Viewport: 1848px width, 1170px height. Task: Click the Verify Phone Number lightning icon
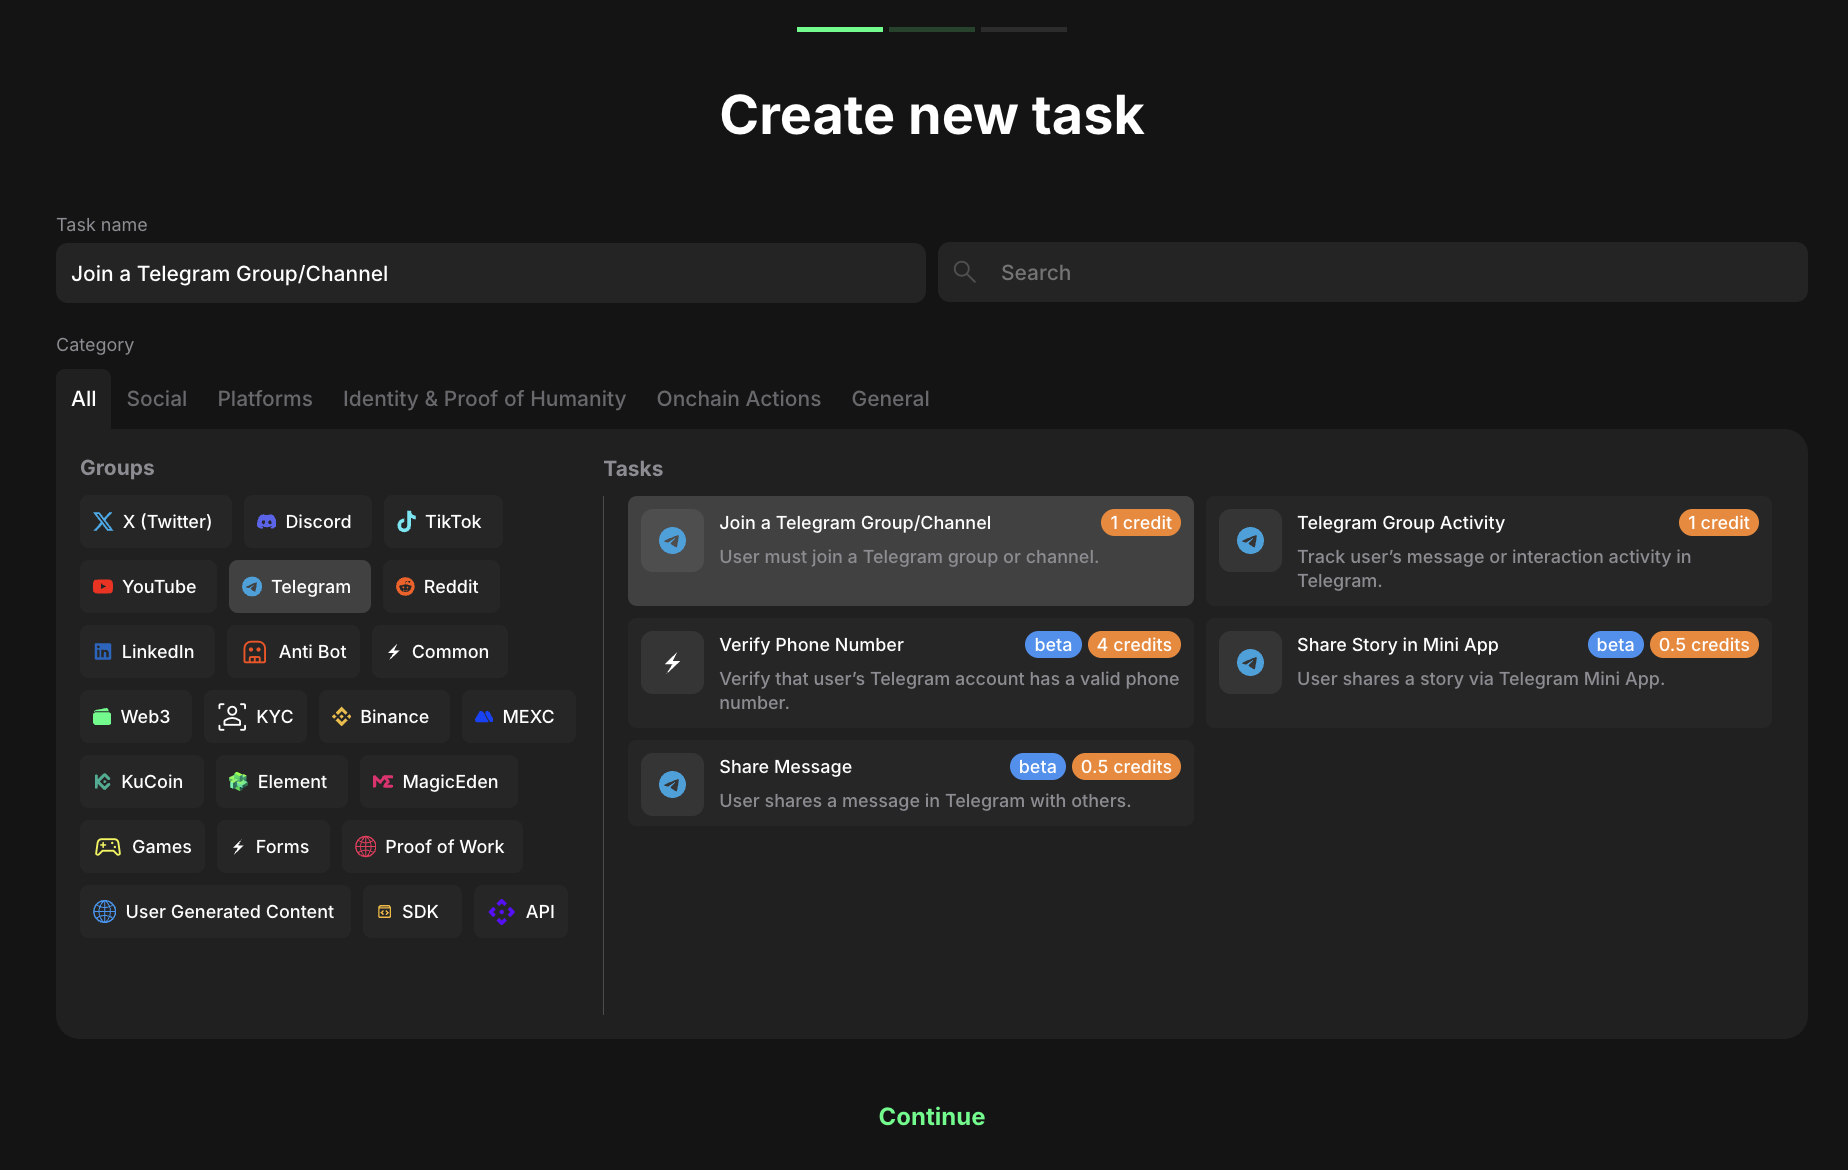(673, 663)
